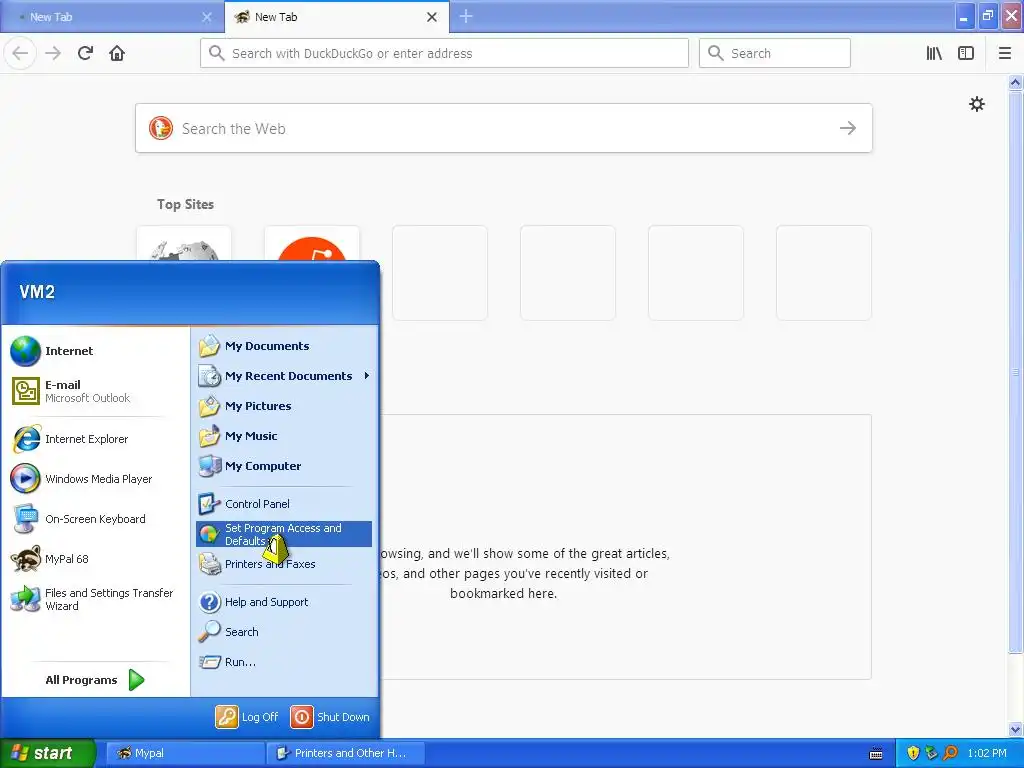Image resolution: width=1024 pixels, height=768 pixels.
Task: Open Help and Support
Action: click(284, 601)
